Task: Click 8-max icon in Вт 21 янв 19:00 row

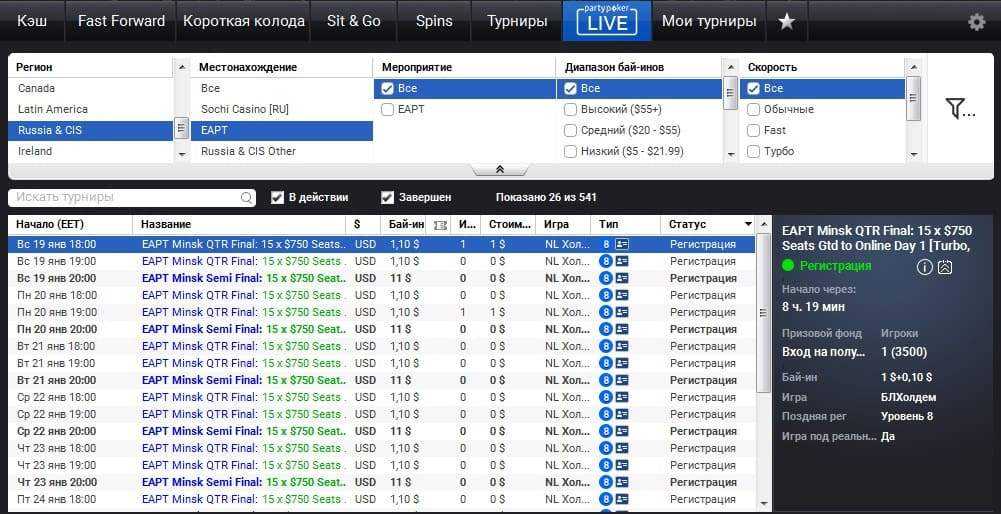Action: coord(606,363)
